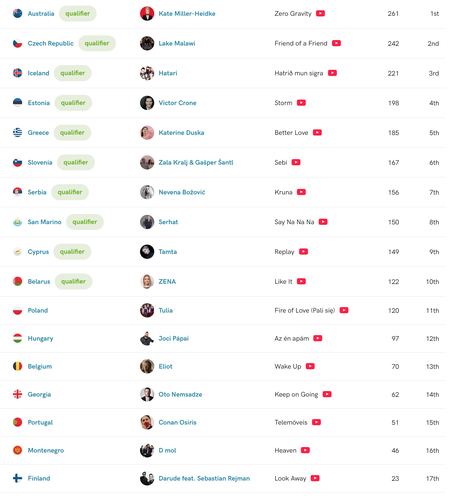The image size is (456, 503).
Task: Open the Look Away YouTube icon
Action: pos(315,478)
